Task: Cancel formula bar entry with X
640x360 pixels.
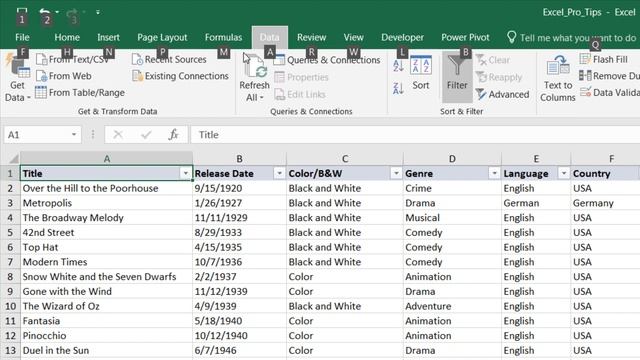Action: pyautogui.click(x=118, y=135)
